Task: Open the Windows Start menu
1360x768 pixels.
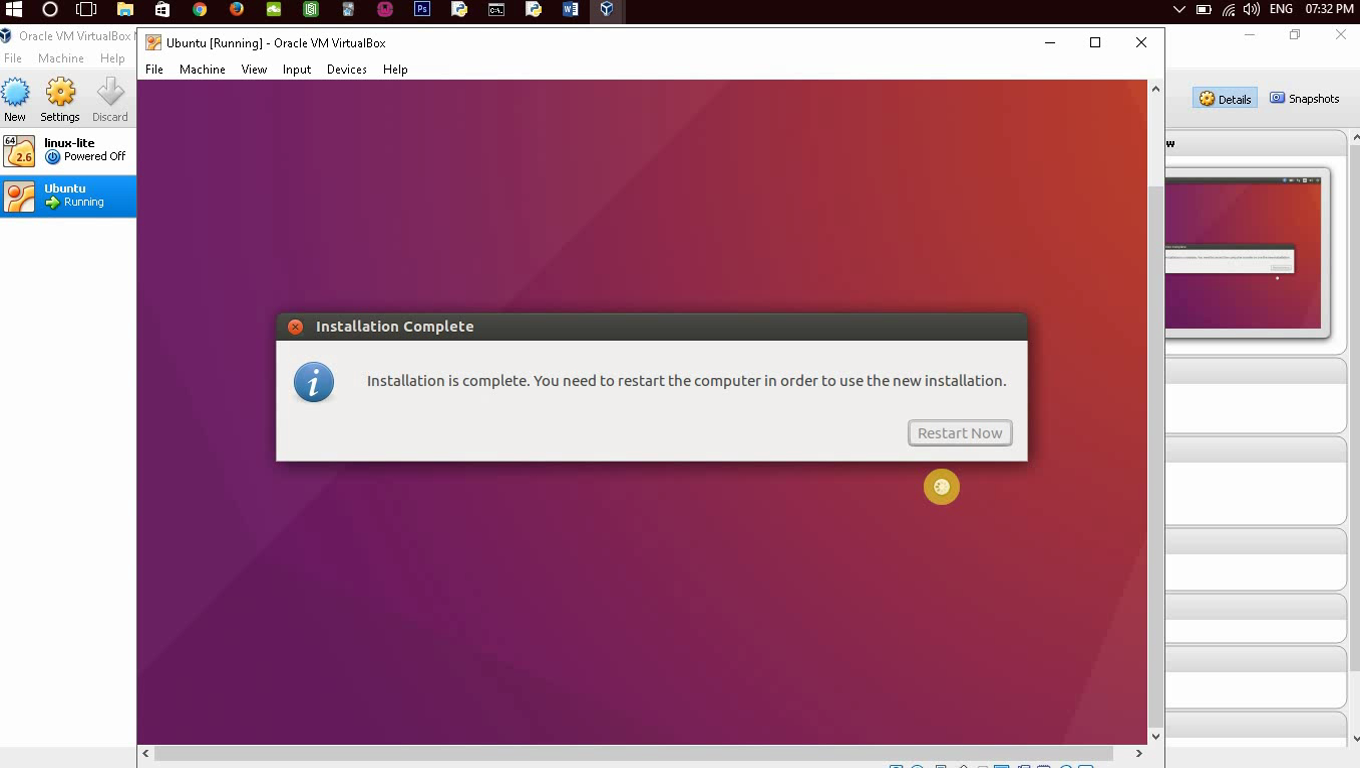Action: (14, 10)
